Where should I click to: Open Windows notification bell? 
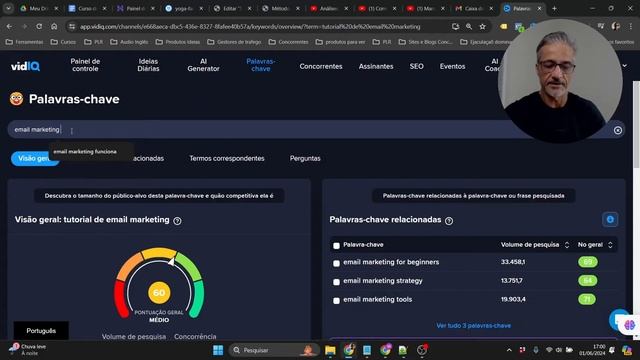pyautogui.click(x=612, y=350)
